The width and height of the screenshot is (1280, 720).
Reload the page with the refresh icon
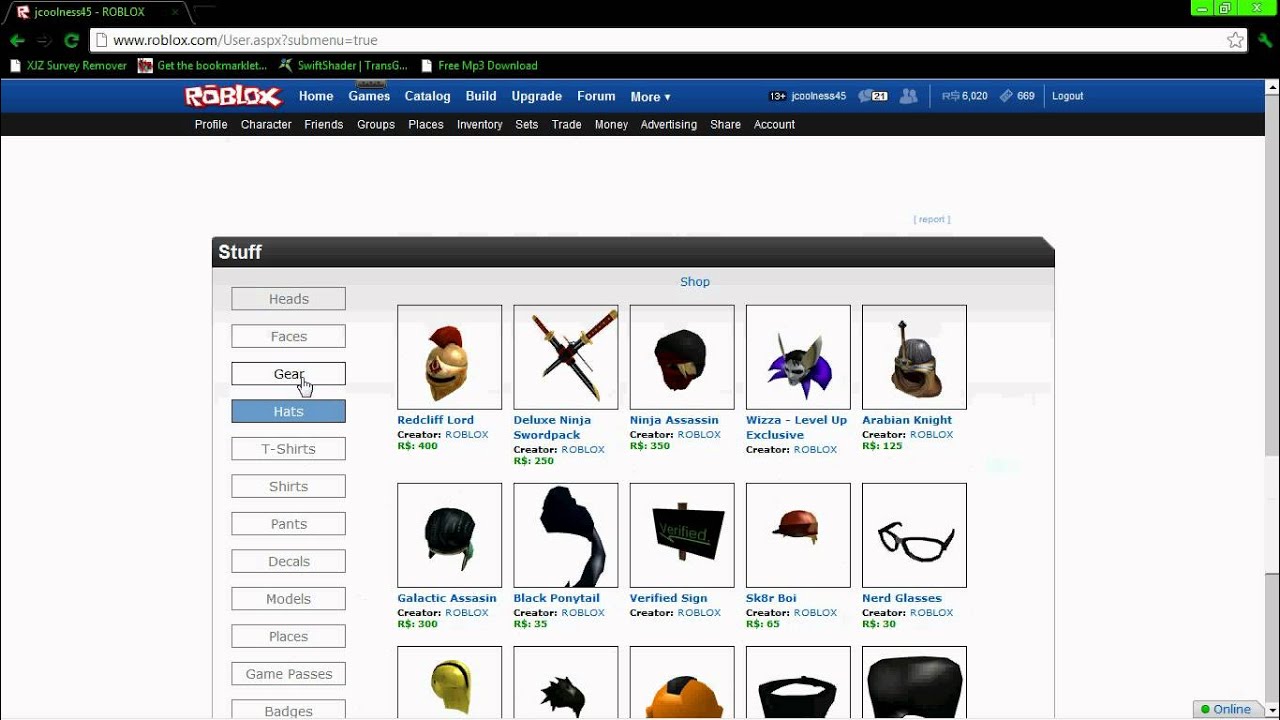click(69, 40)
